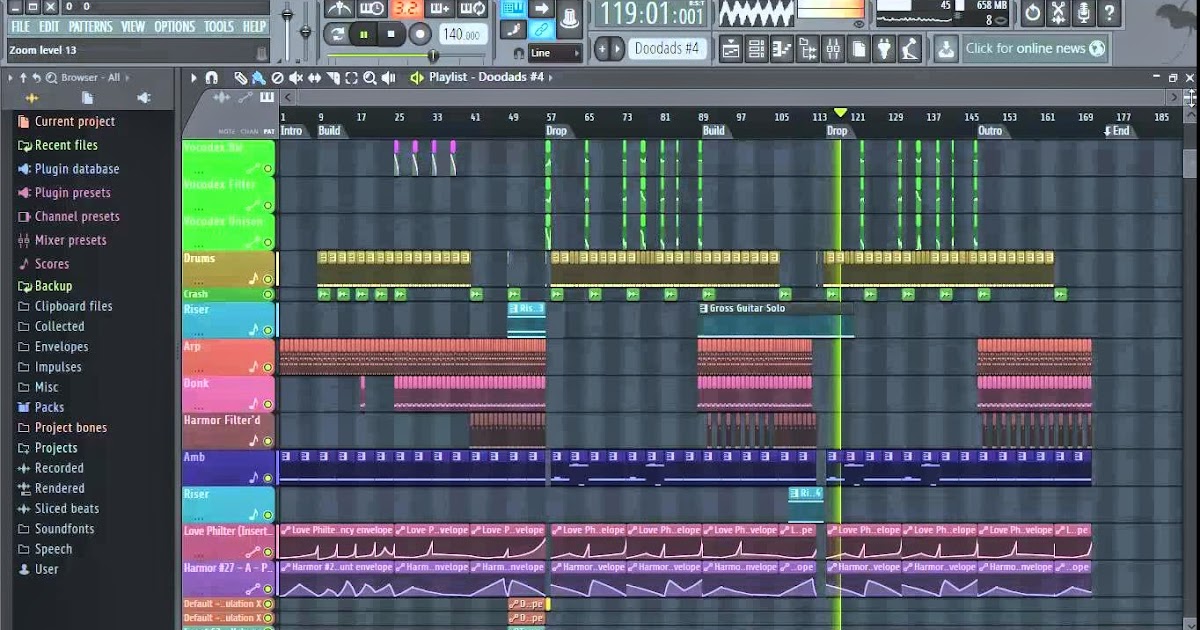Toggle auto-scrolling arrow button
The image size is (1200, 630).
pos(541,9)
